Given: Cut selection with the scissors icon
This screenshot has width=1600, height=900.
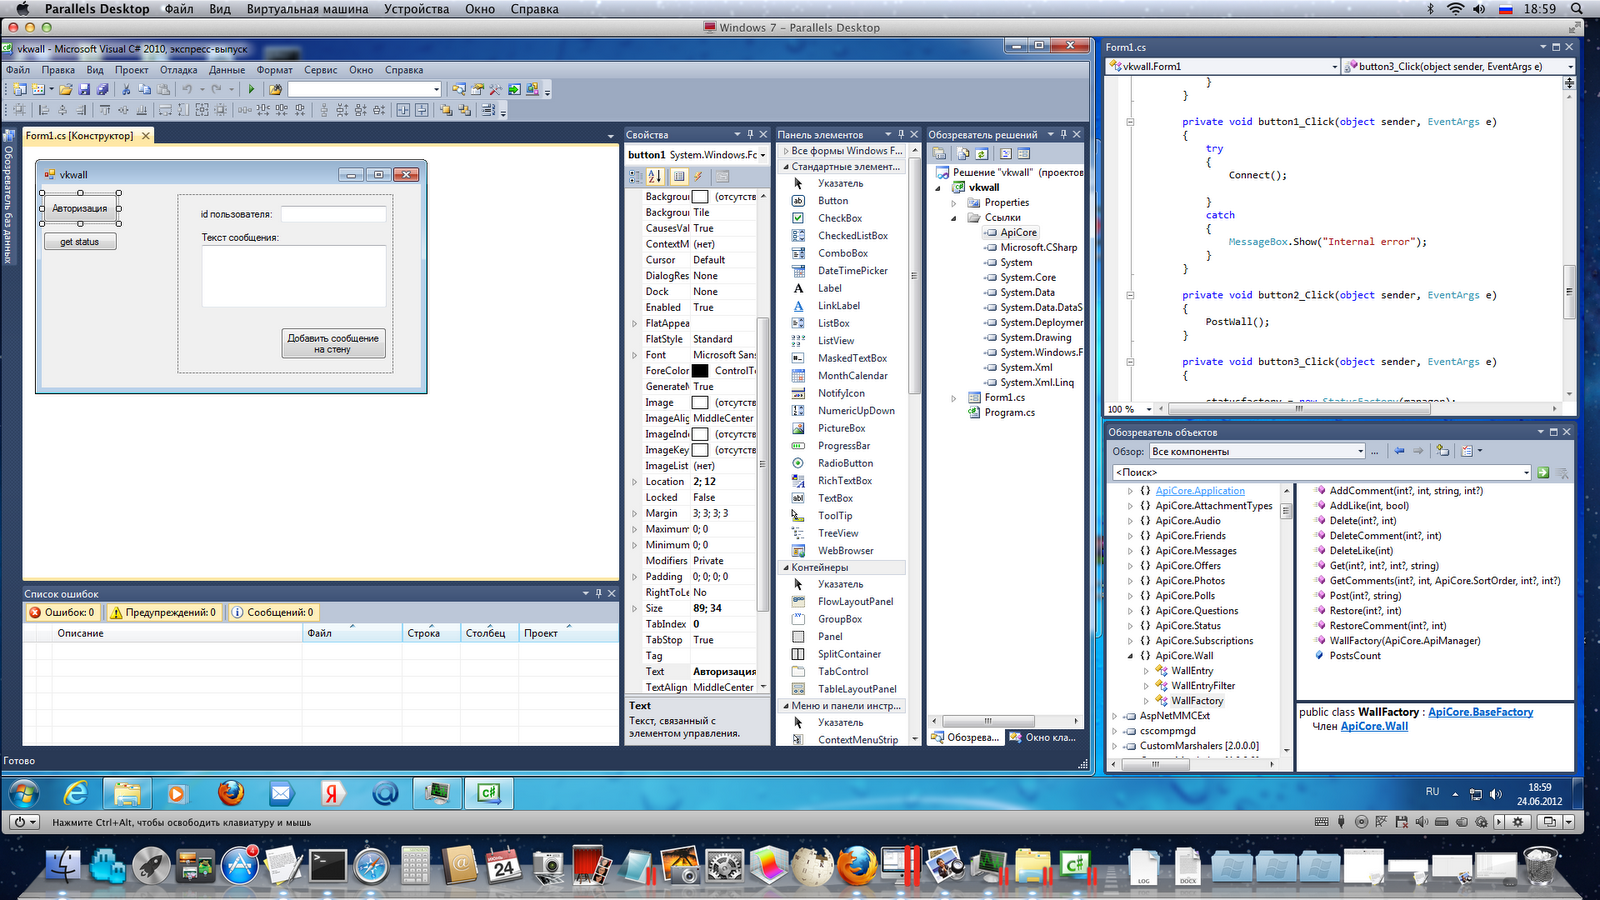Looking at the screenshot, I should (126, 89).
